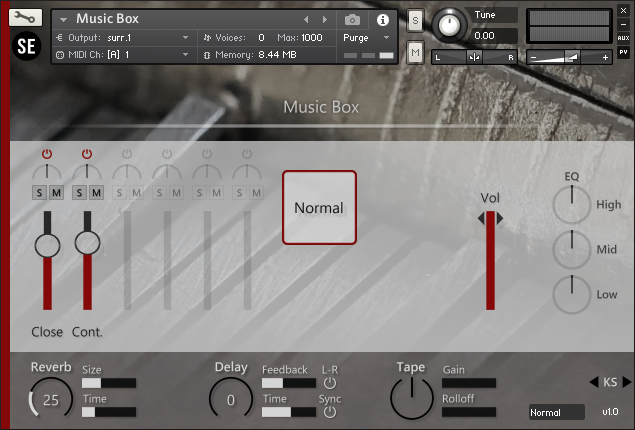Toggle the Cont. mic power button
Image resolution: width=635 pixels, height=430 pixels.
click(87, 154)
